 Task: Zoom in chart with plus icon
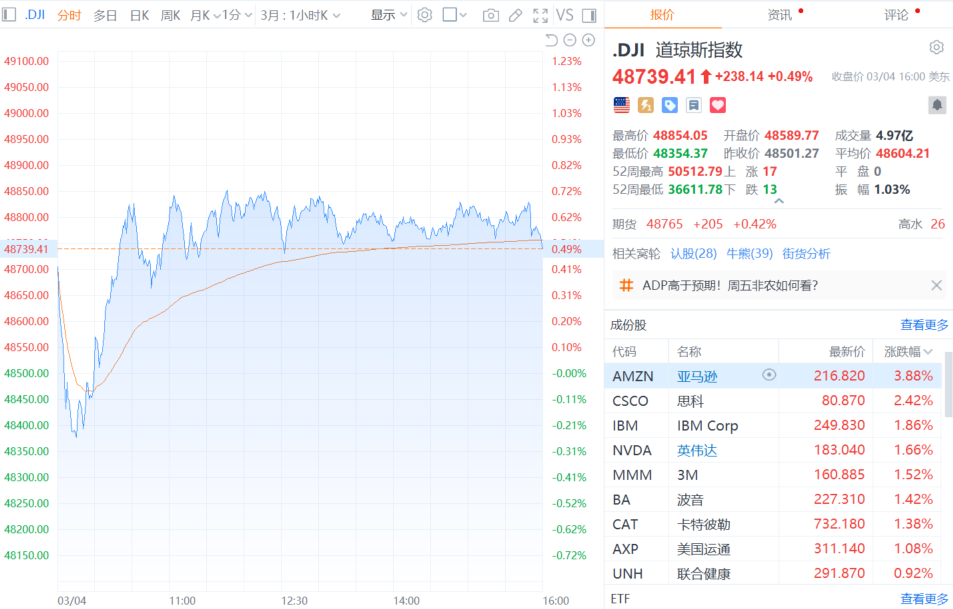click(589, 40)
